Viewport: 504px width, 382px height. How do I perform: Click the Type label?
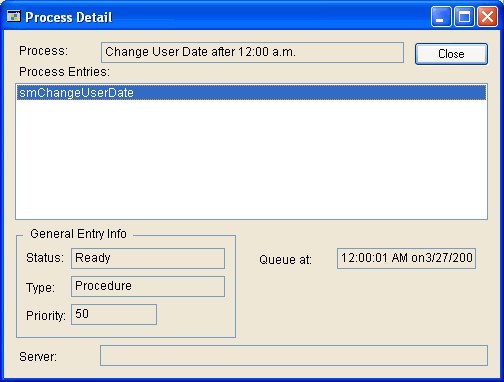tap(40, 287)
